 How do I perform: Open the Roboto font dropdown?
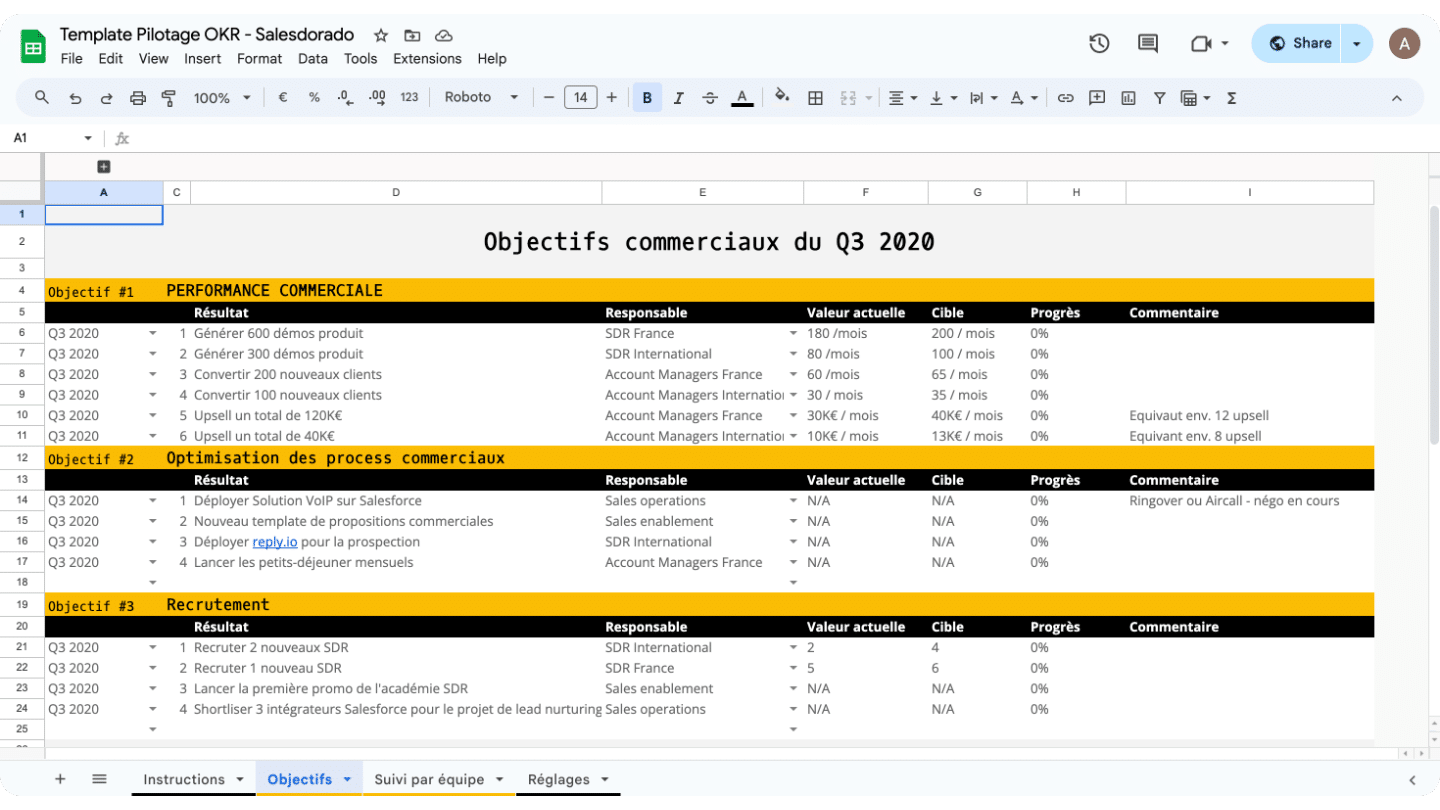[x=481, y=98]
